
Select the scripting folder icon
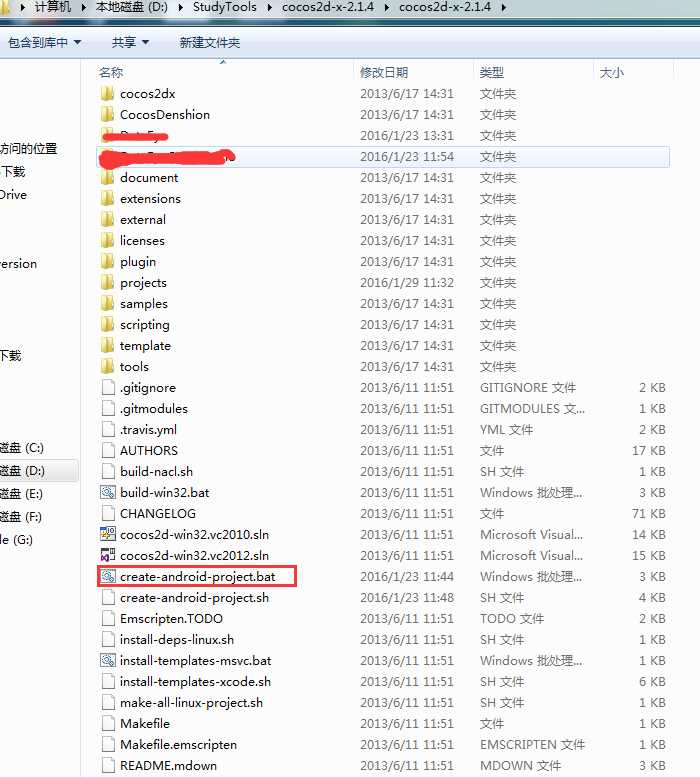107,324
